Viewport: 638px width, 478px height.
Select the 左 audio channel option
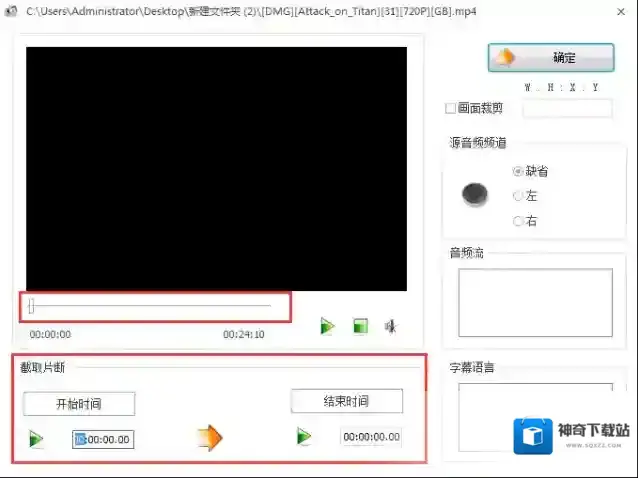(x=518, y=196)
